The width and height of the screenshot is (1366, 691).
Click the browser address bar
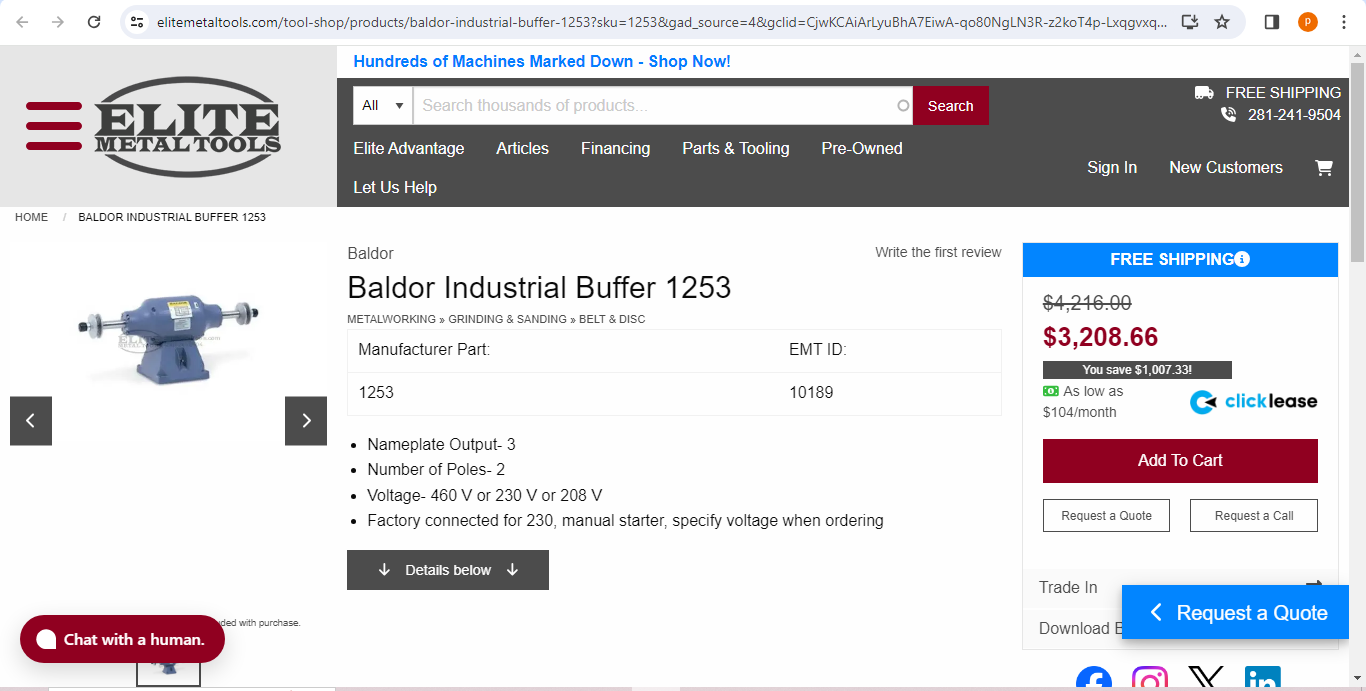pos(661,22)
